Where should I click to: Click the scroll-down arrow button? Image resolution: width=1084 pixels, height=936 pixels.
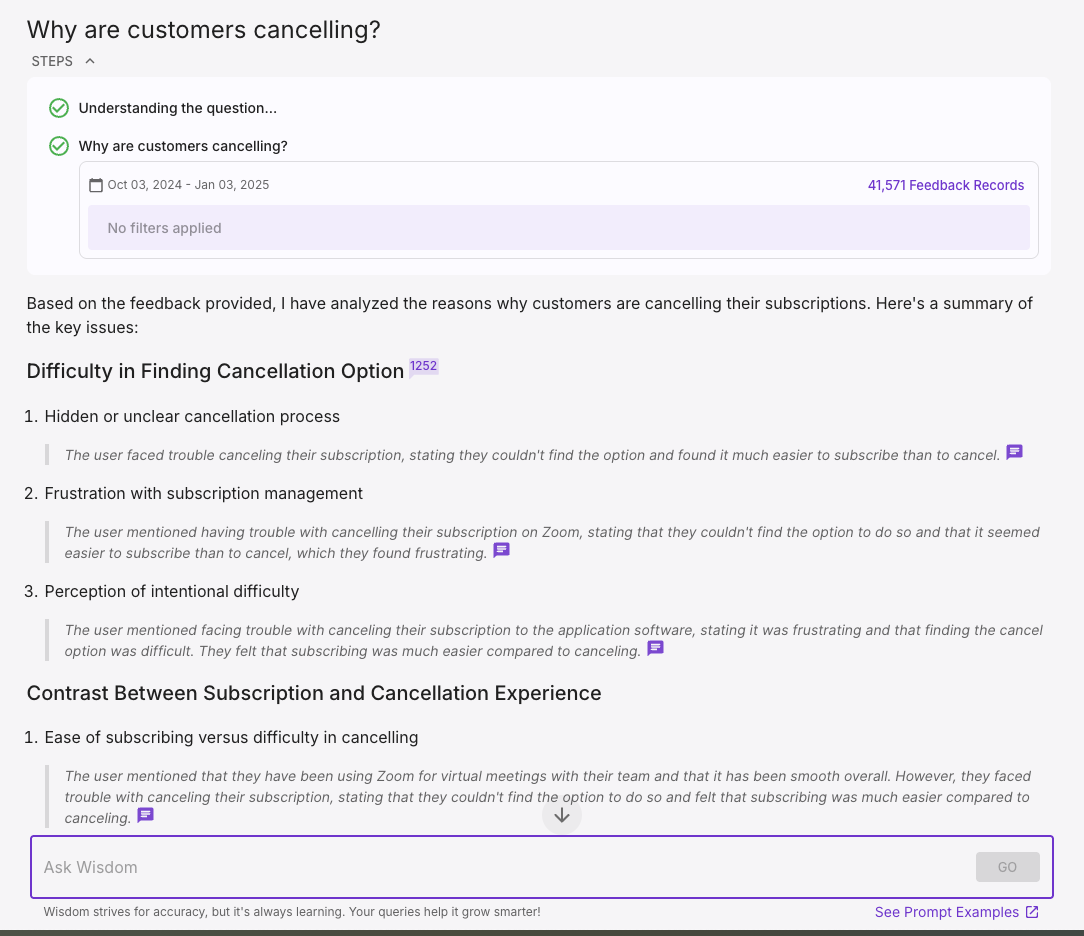(x=562, y=815)
